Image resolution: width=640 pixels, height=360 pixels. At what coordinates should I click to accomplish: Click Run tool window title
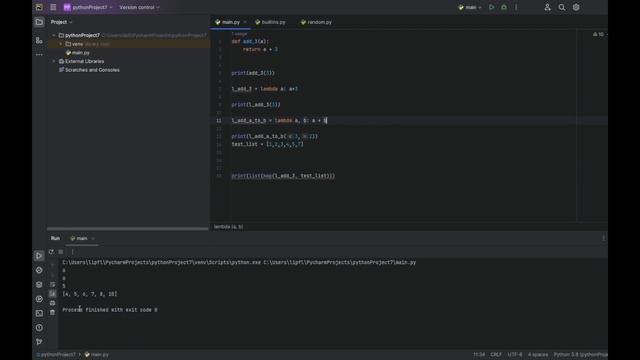click(x=56, y=238)
